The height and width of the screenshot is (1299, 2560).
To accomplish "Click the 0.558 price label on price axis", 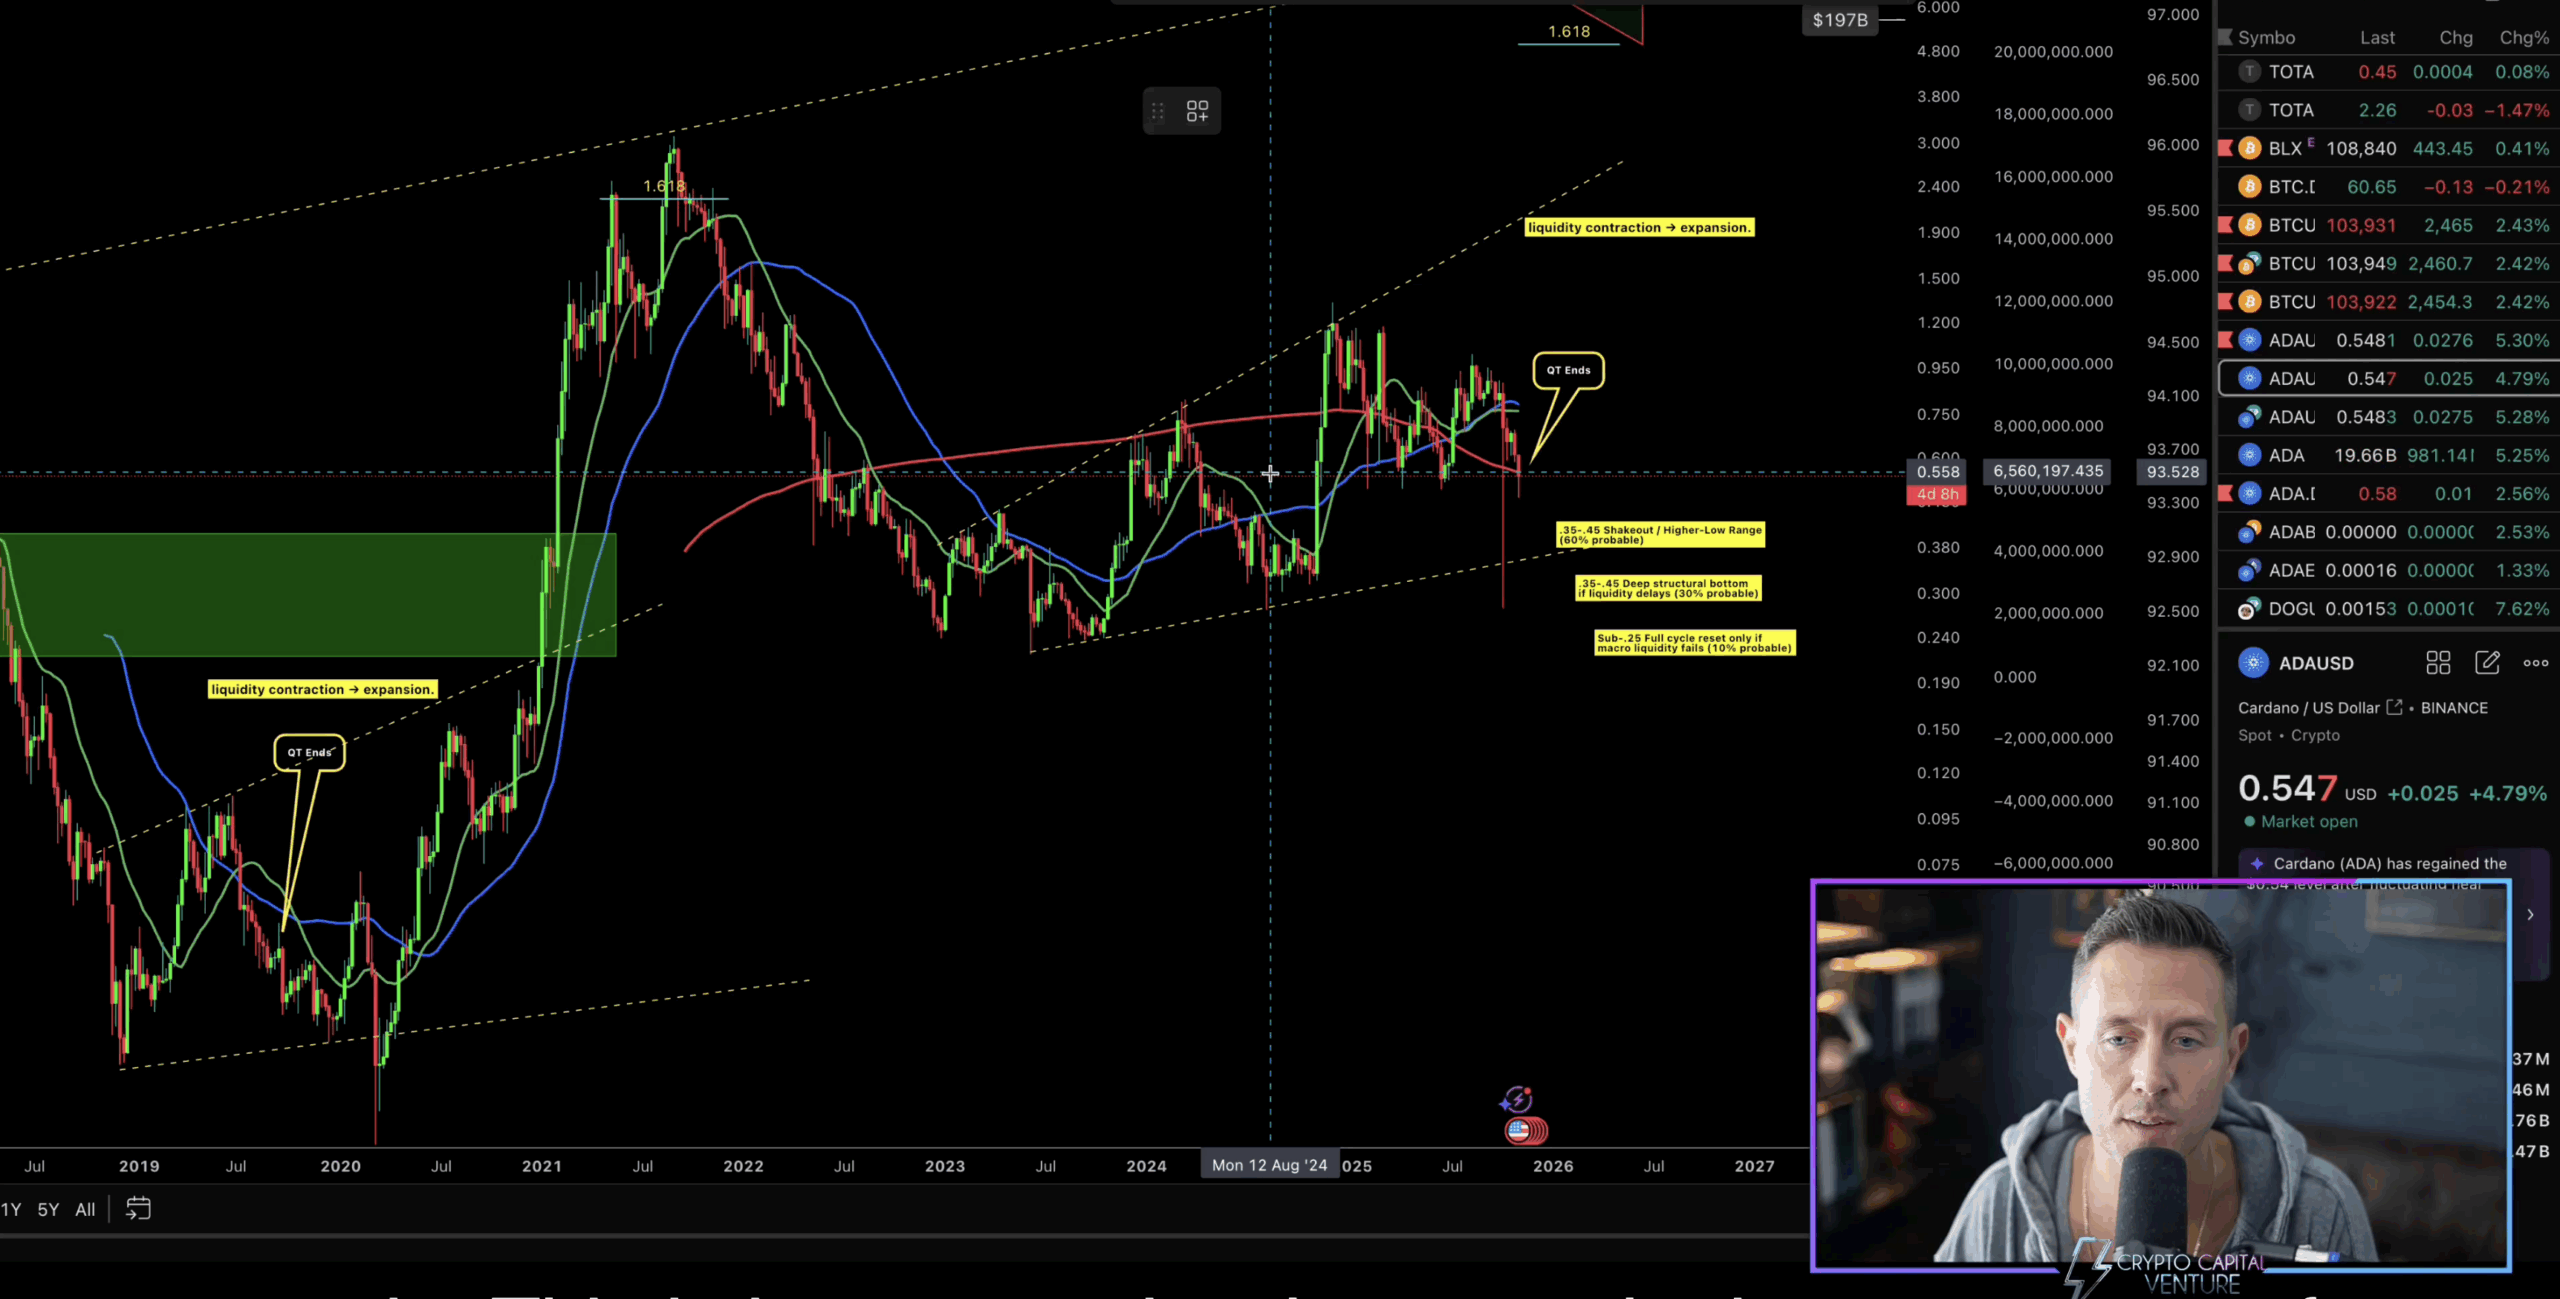I will point(1937,472).
